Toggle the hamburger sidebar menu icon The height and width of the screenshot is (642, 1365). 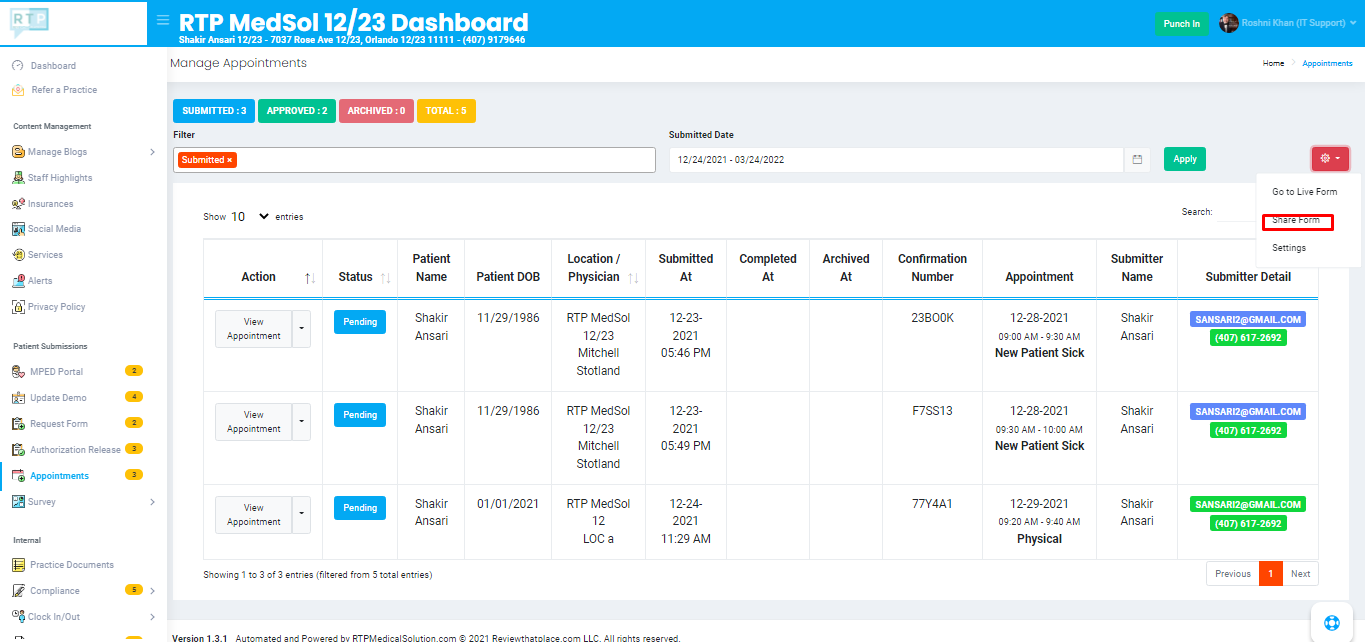[x=163, y=20]
